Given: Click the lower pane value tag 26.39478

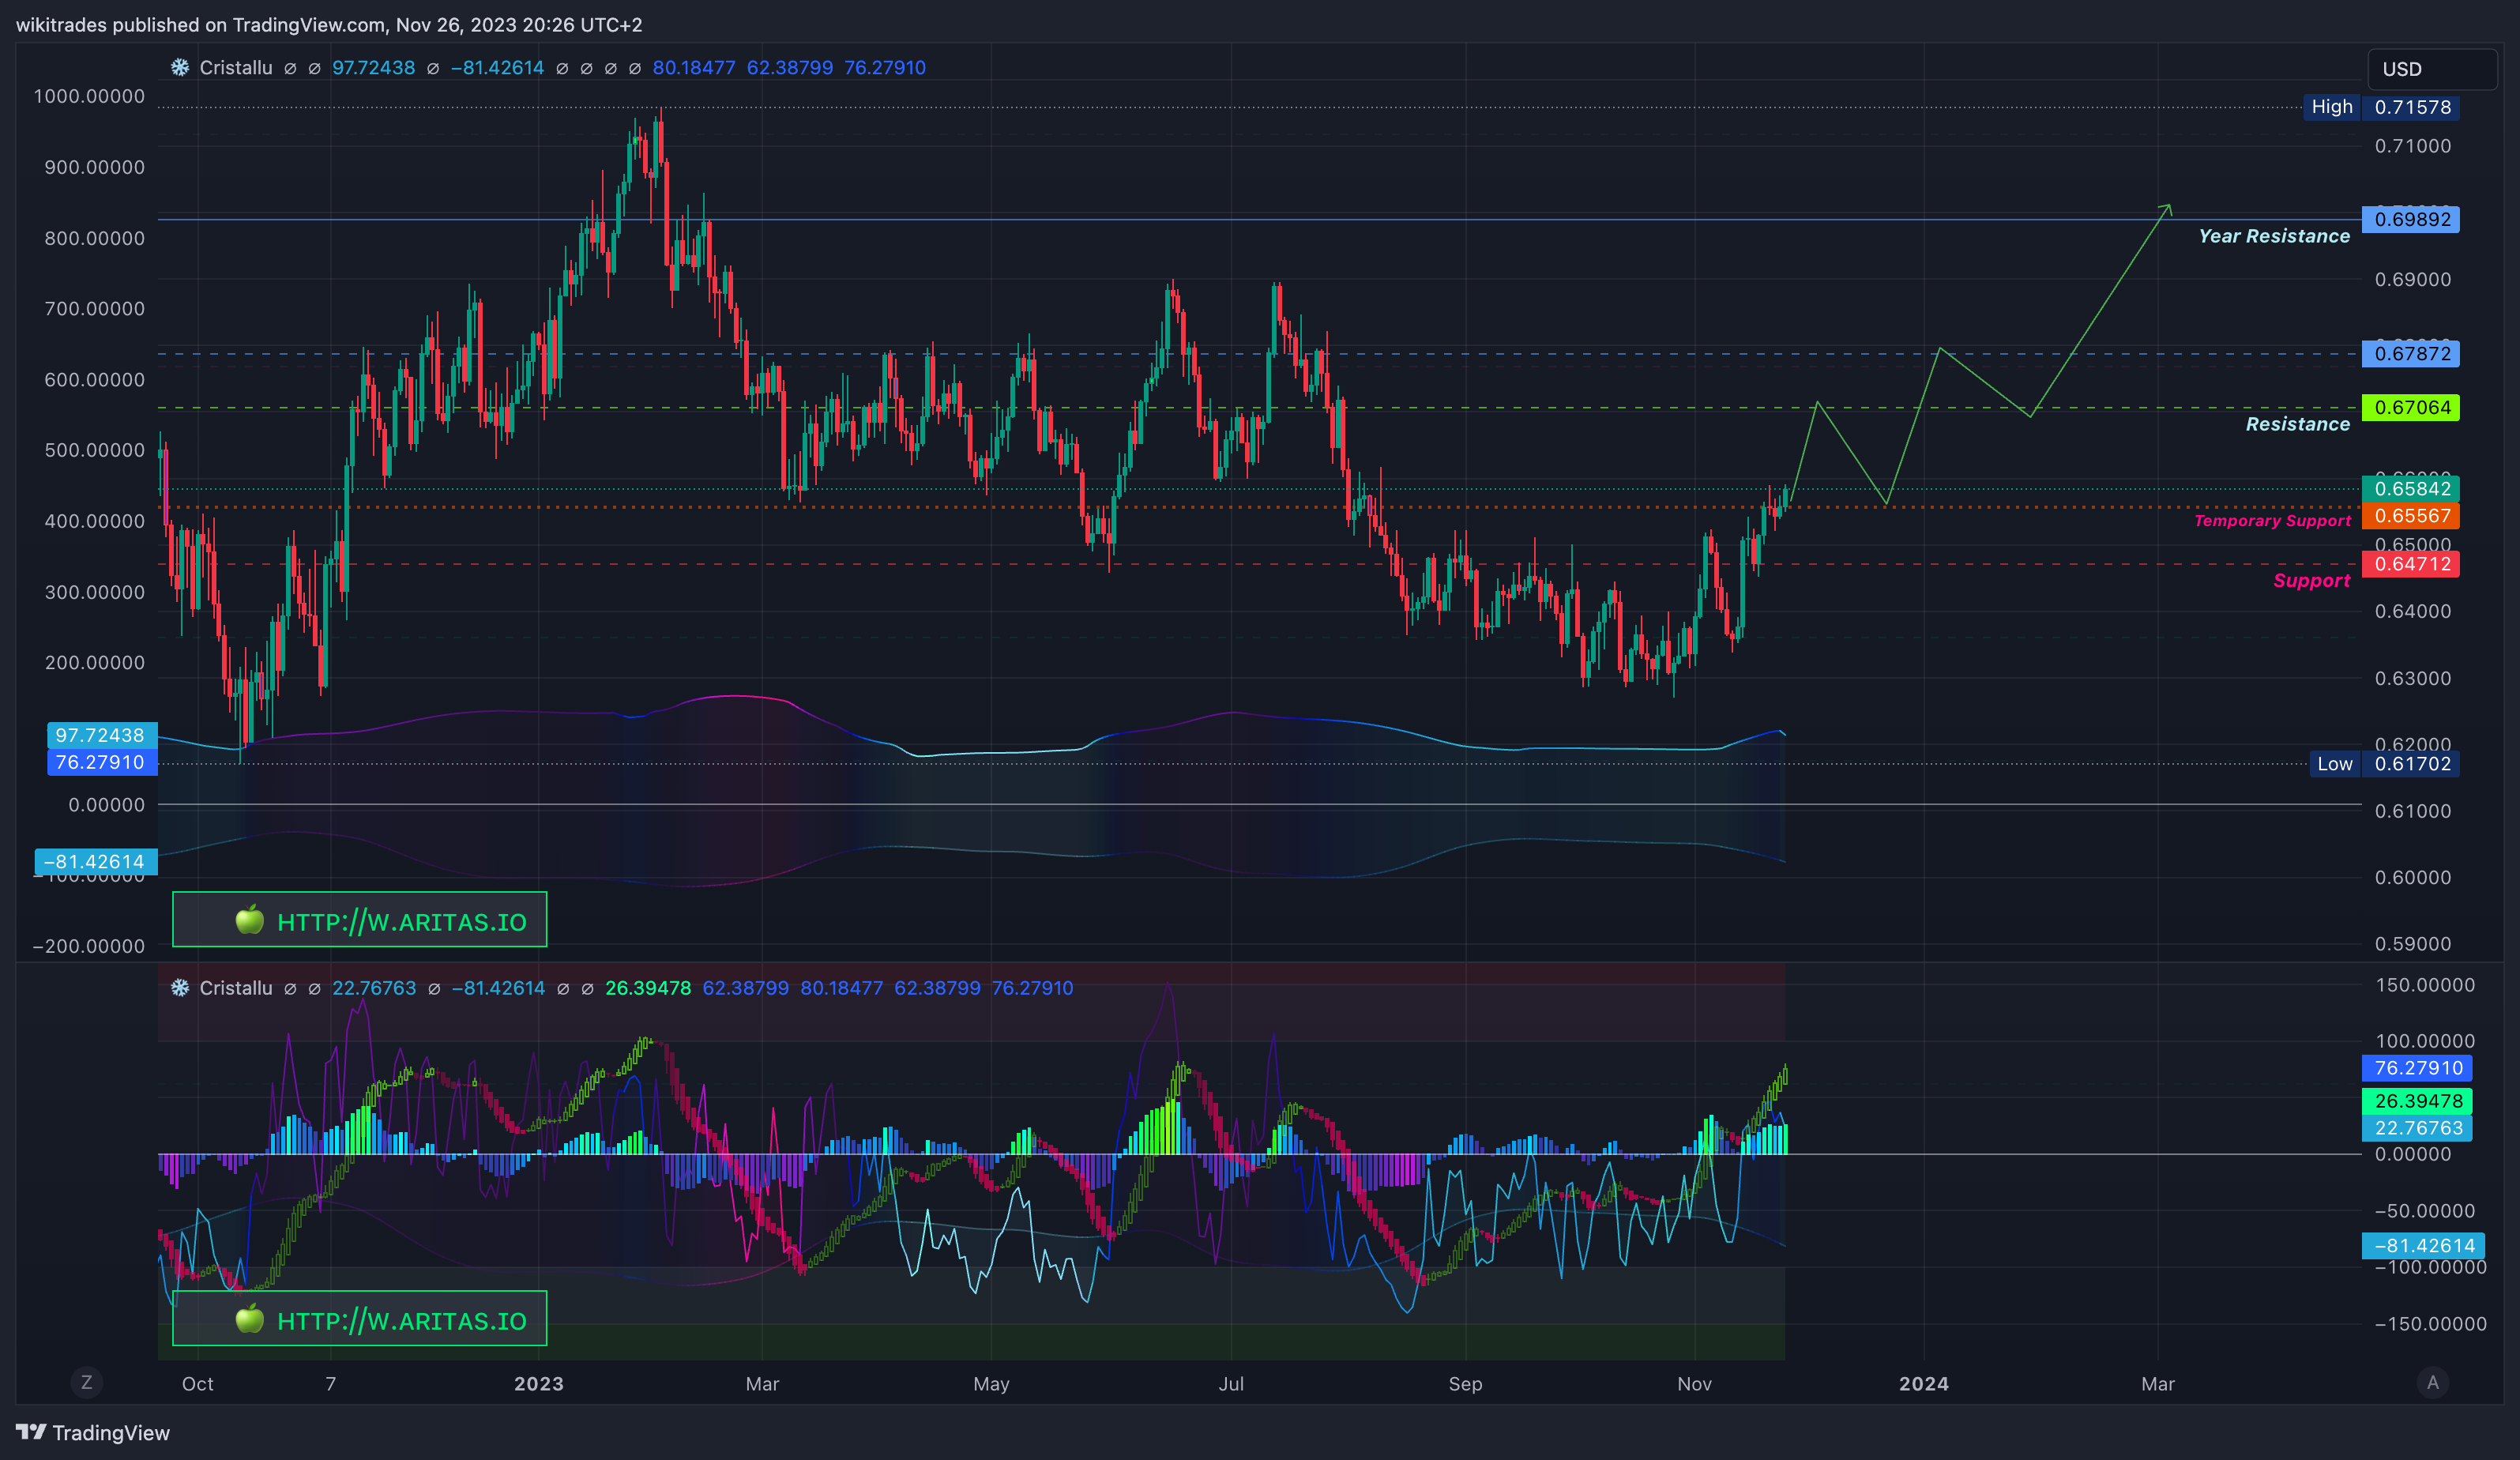Looking at the screenshot, I should [x=2417, y=1101].
